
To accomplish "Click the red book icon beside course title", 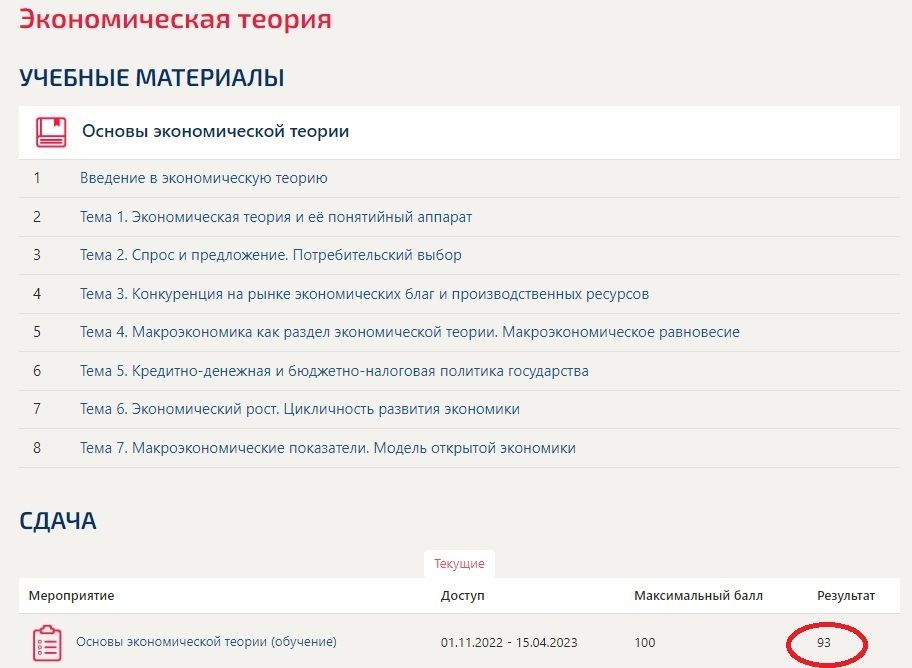I will (51, 132).
